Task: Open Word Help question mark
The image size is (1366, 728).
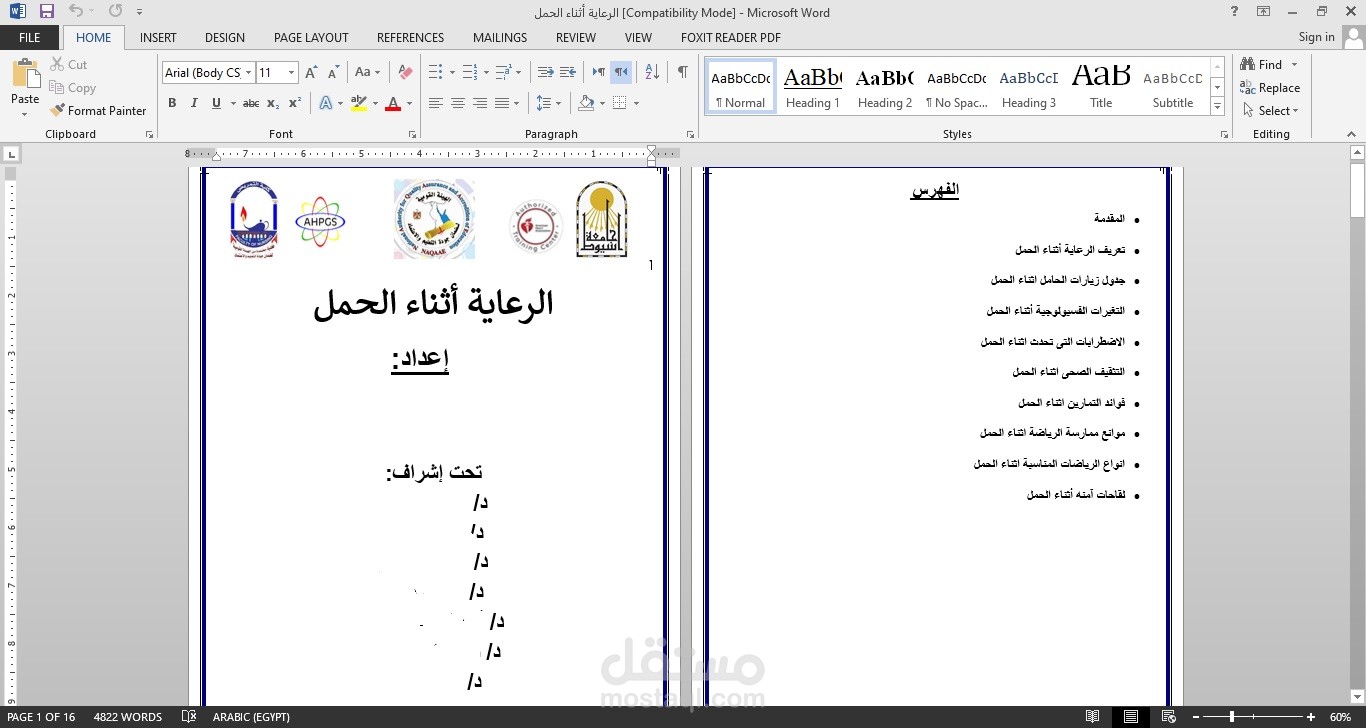Action: tap(1235, 12)
